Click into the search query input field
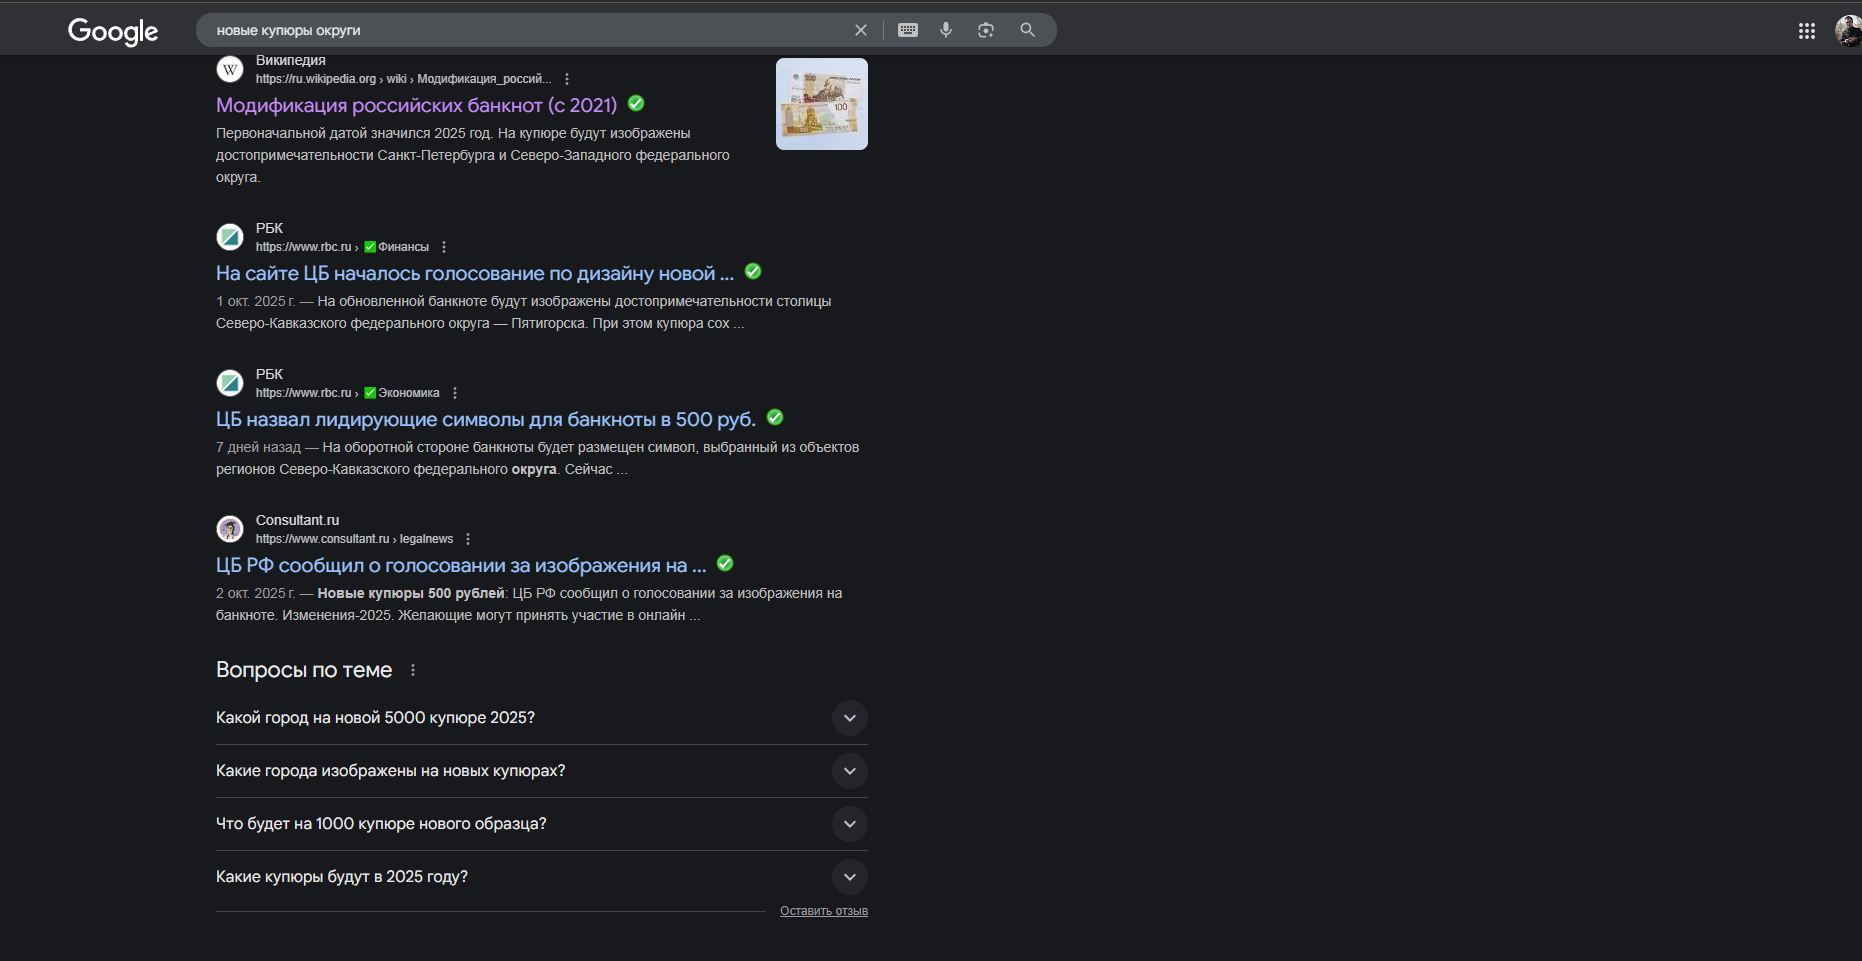 point(520,30)
